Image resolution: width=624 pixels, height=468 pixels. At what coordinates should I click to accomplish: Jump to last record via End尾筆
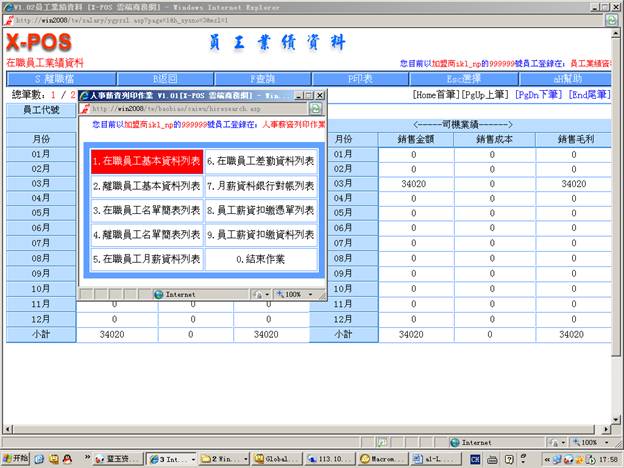point(590,95)
